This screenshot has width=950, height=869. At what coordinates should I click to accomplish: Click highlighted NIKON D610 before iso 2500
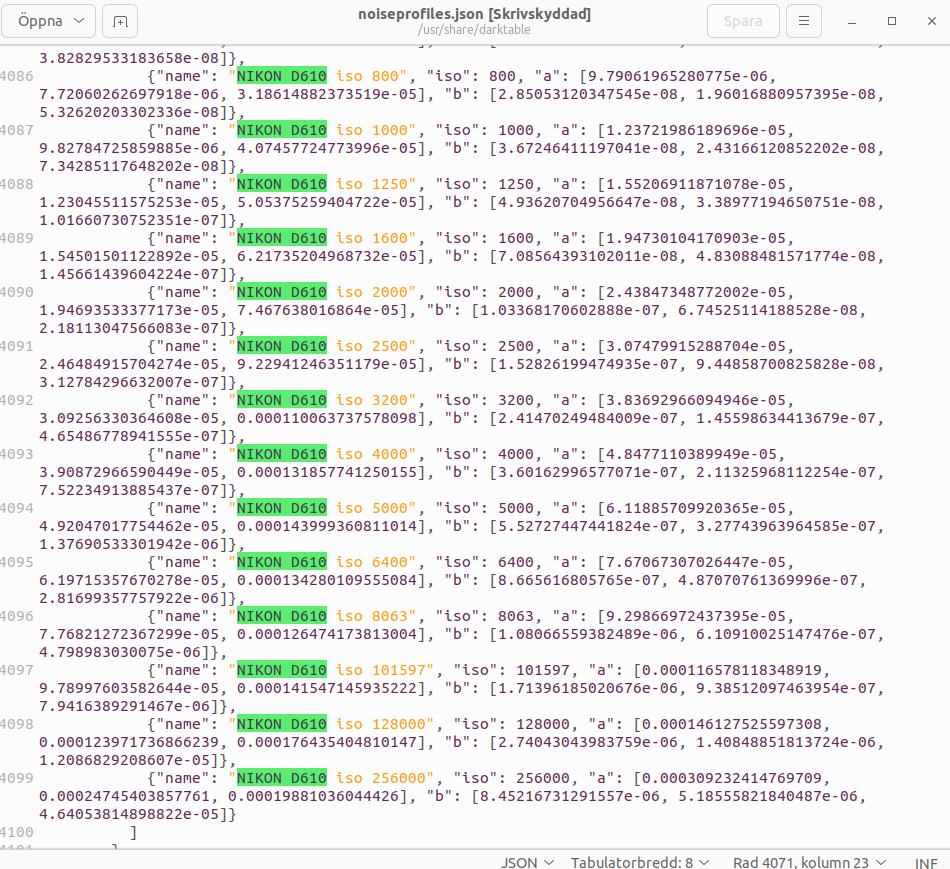(x=282, y=345)
